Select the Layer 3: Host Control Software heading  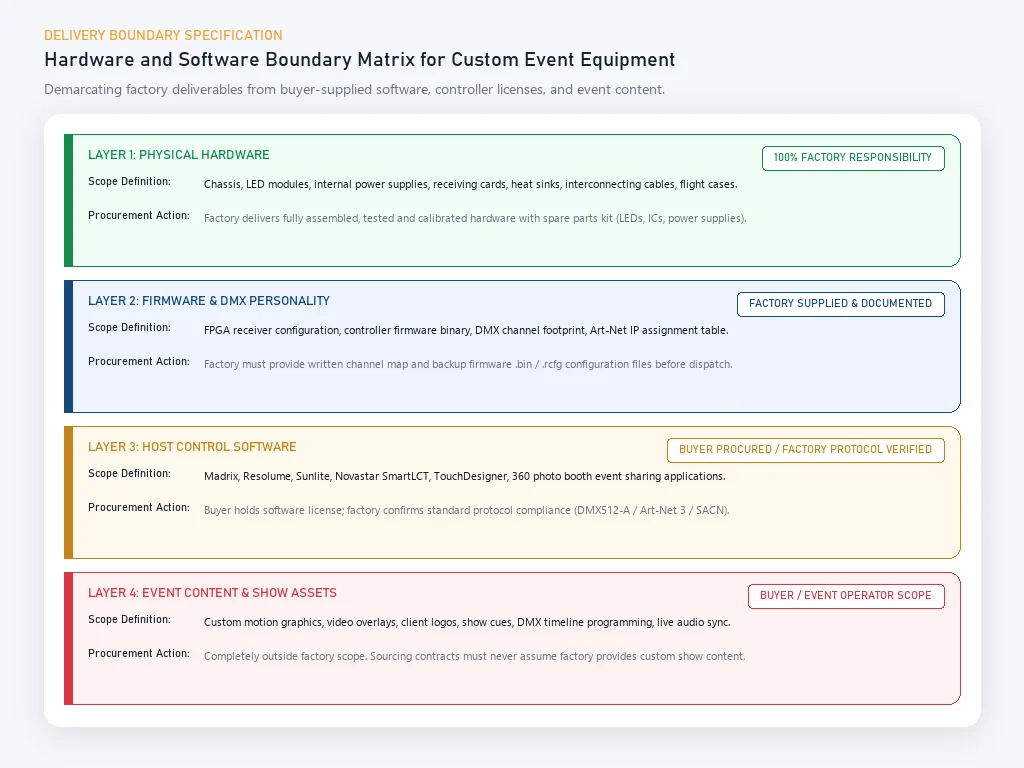[x=192, y=447]
